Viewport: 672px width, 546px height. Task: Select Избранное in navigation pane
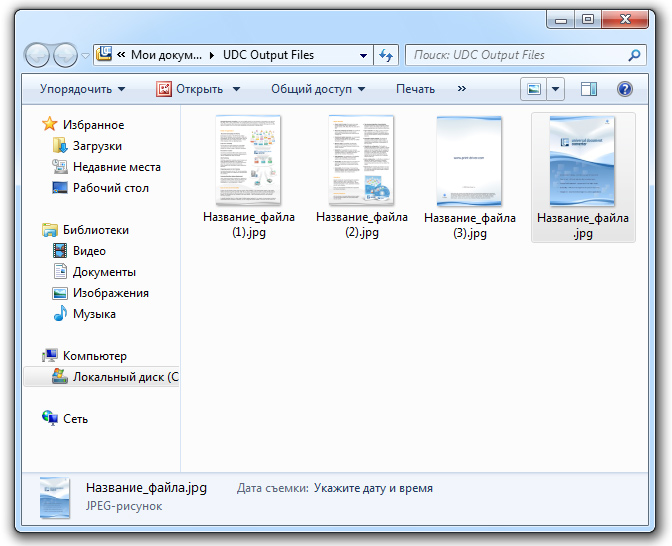pos(93,125)
